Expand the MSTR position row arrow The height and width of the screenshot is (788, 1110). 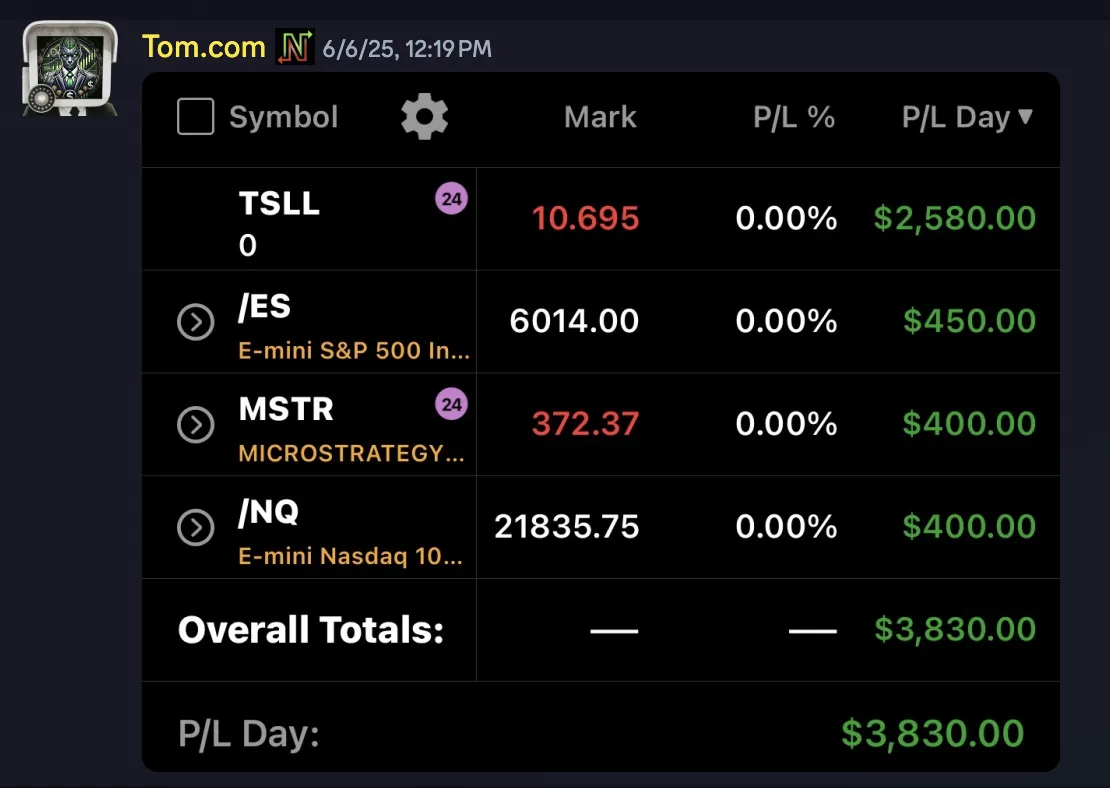click(x=195, y=425)
